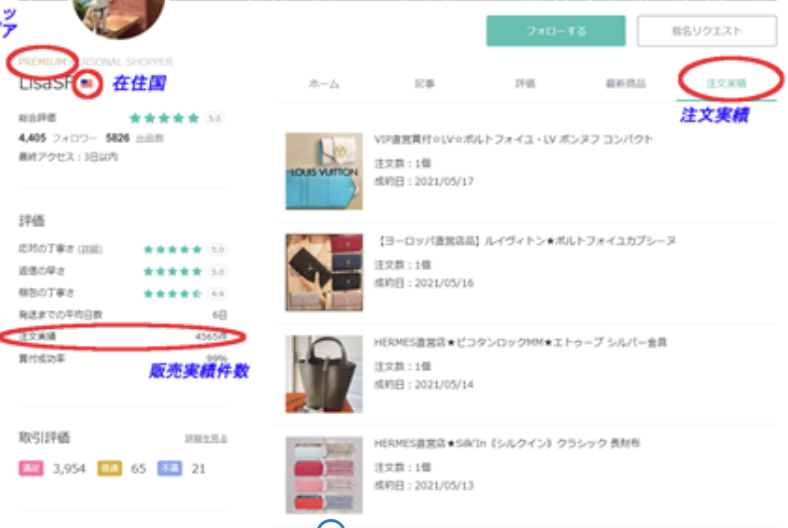Click the shopper profile avatar photo
The image size is (788, 528).
[120, 15]
